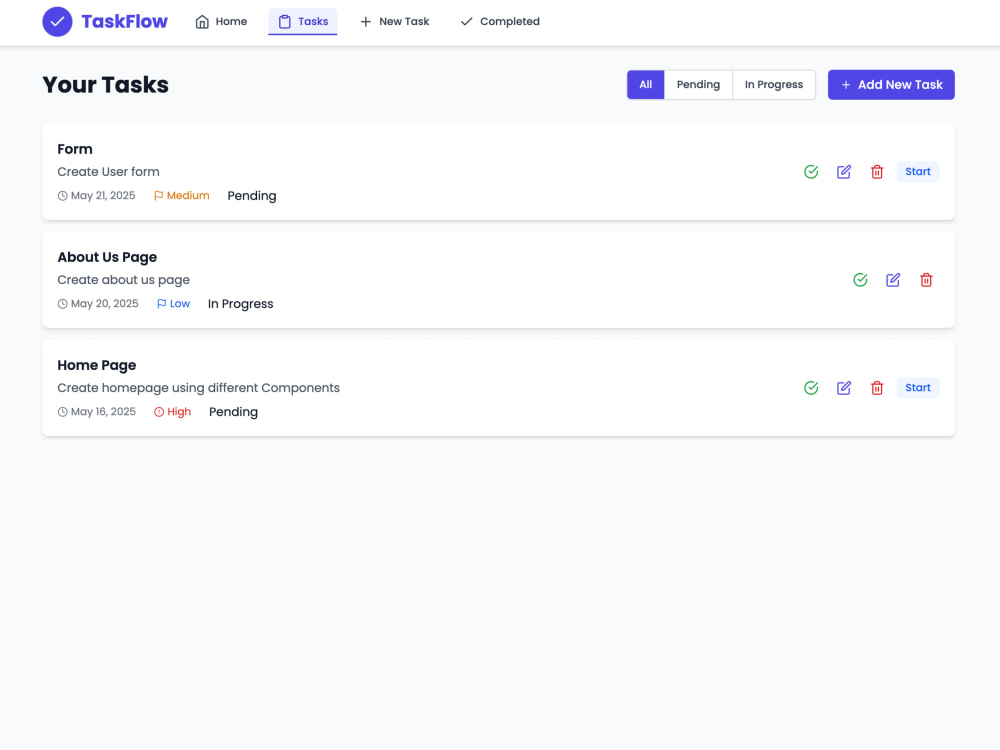Click the 'May 21, 2025' date
This screenshot has width=1000, height=750.
(103, 196)
